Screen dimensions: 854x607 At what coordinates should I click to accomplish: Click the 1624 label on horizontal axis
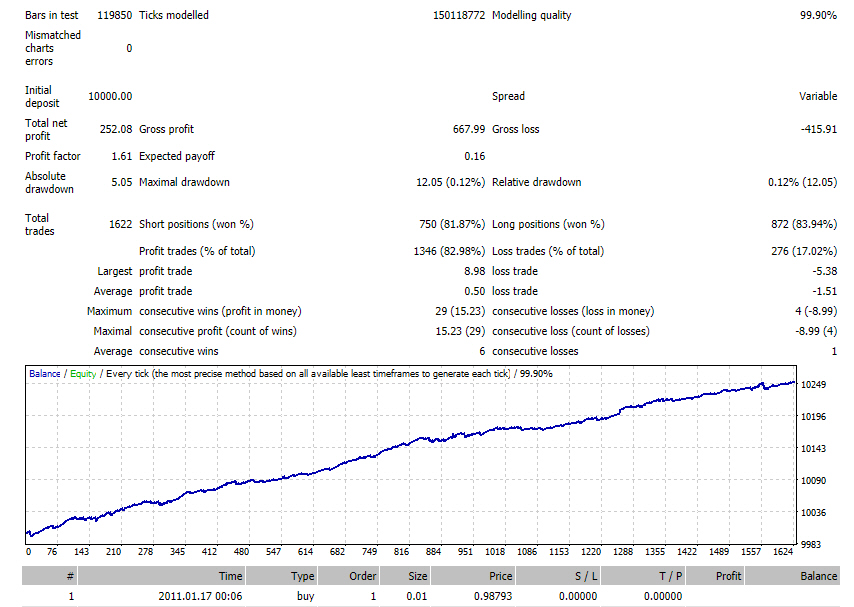click(783, 552)
